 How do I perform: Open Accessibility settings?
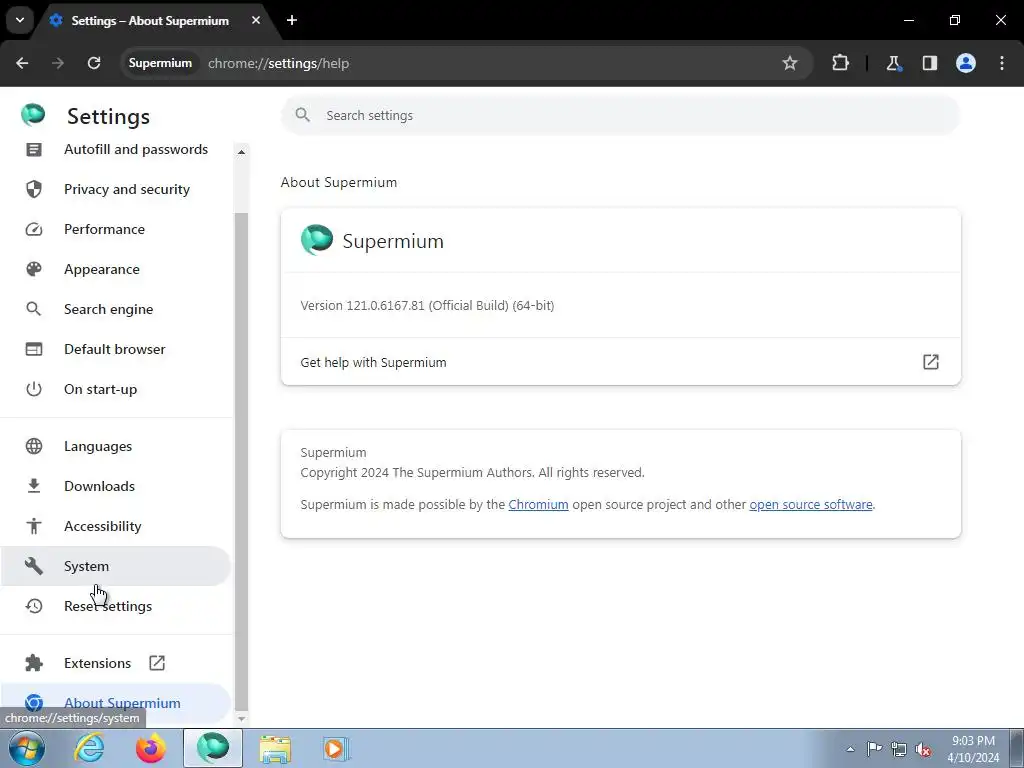click(116, 526)
